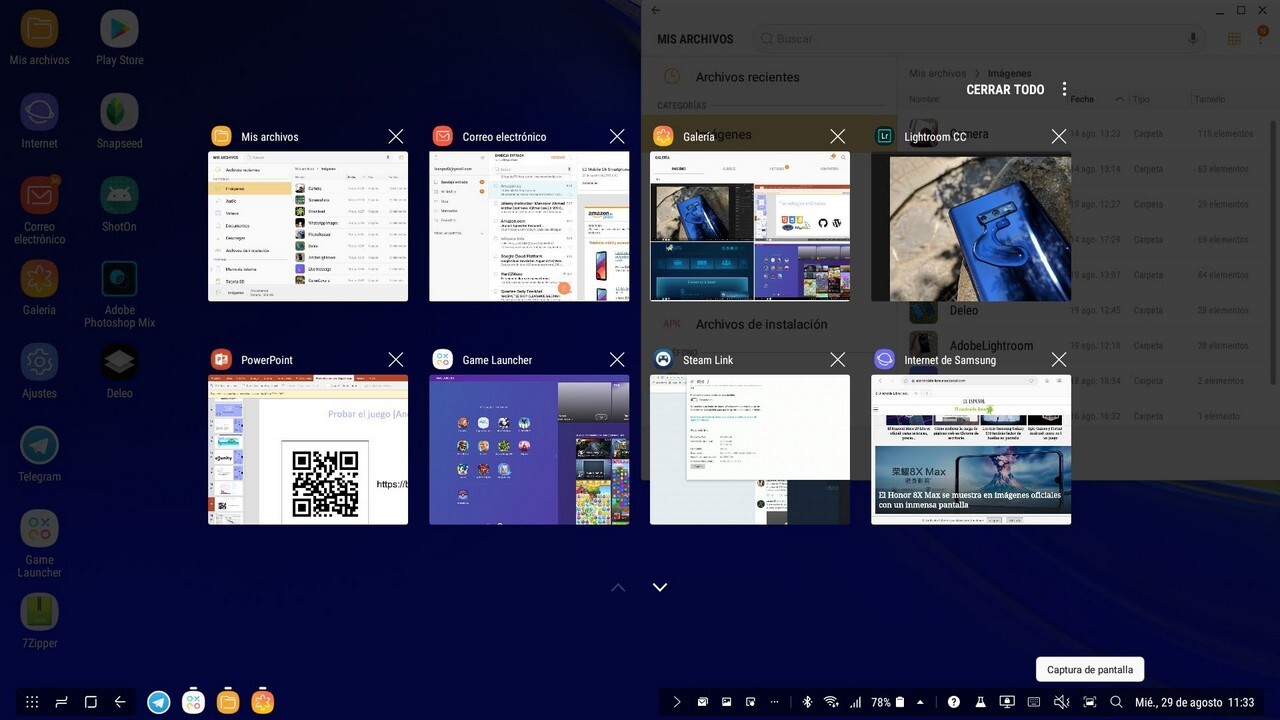Screen dimensions: 1280x720
Task: Open the Steam Link preview thumbnail
Action: coord(750,449)
